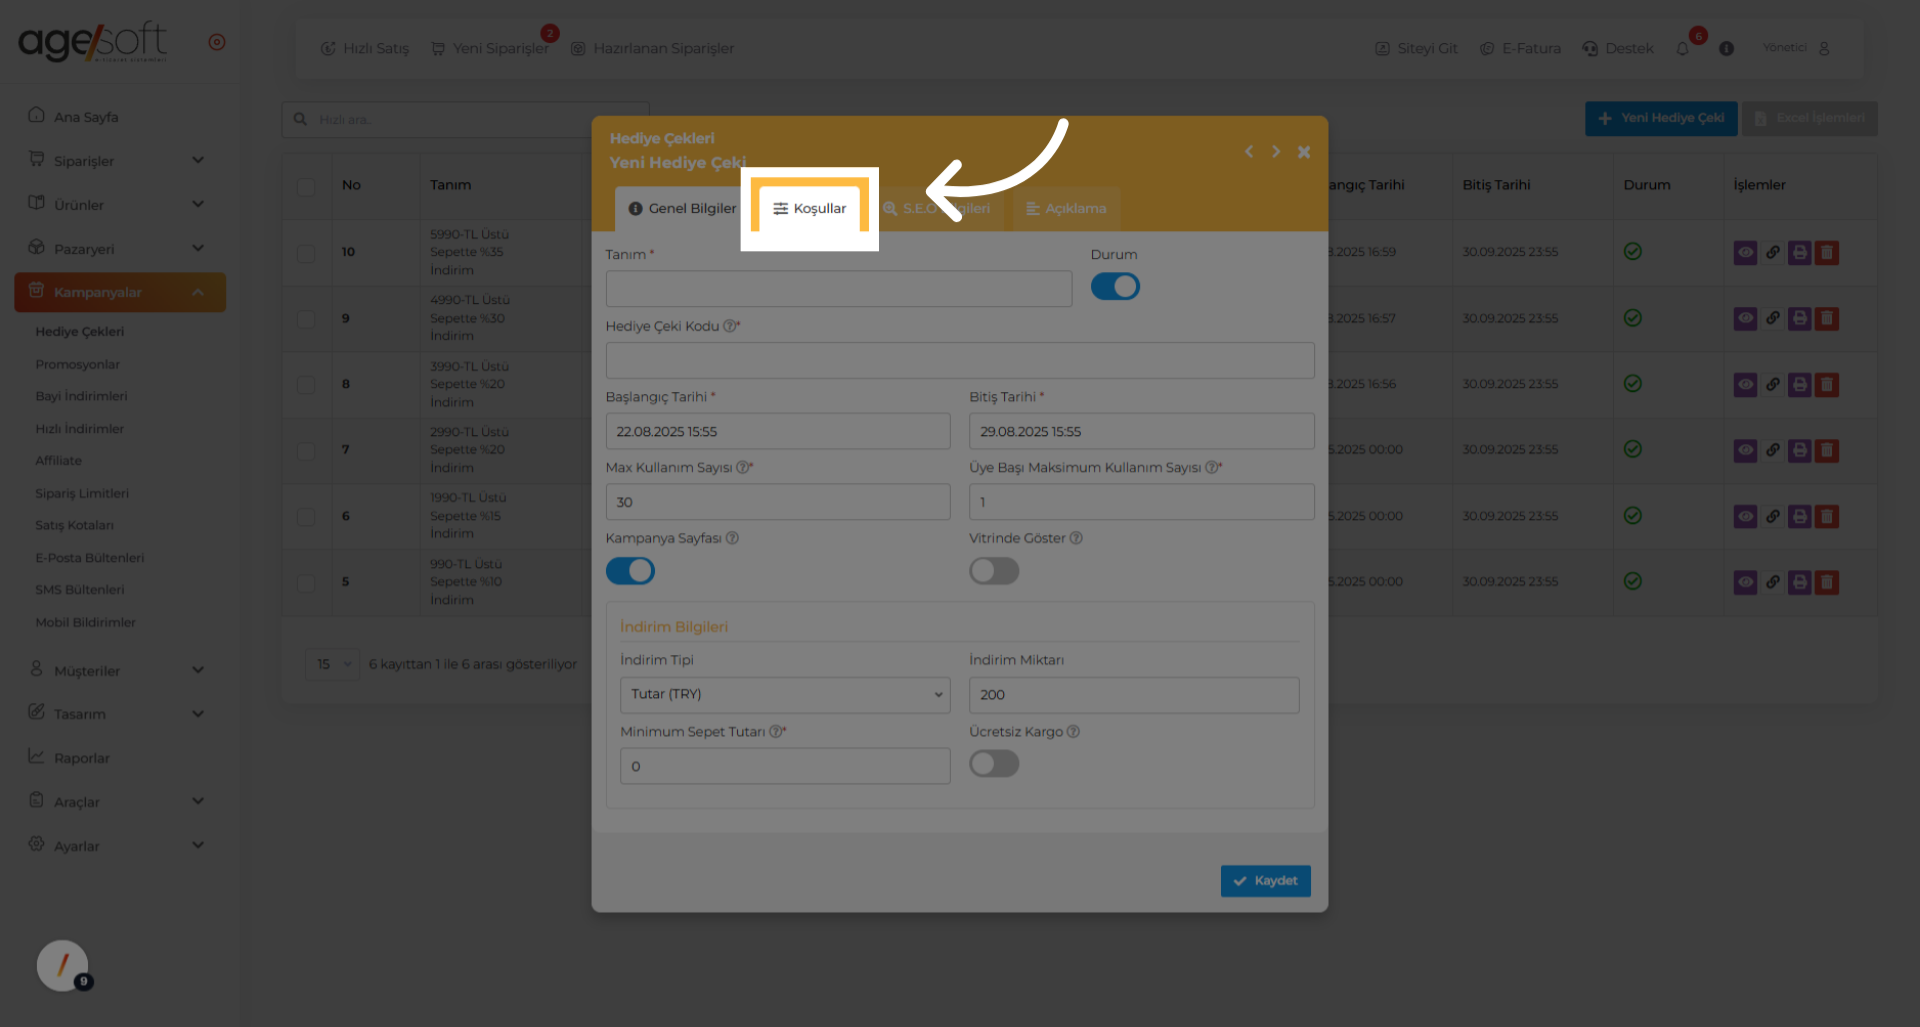Click the Kaydet button

click(1265, 881)
